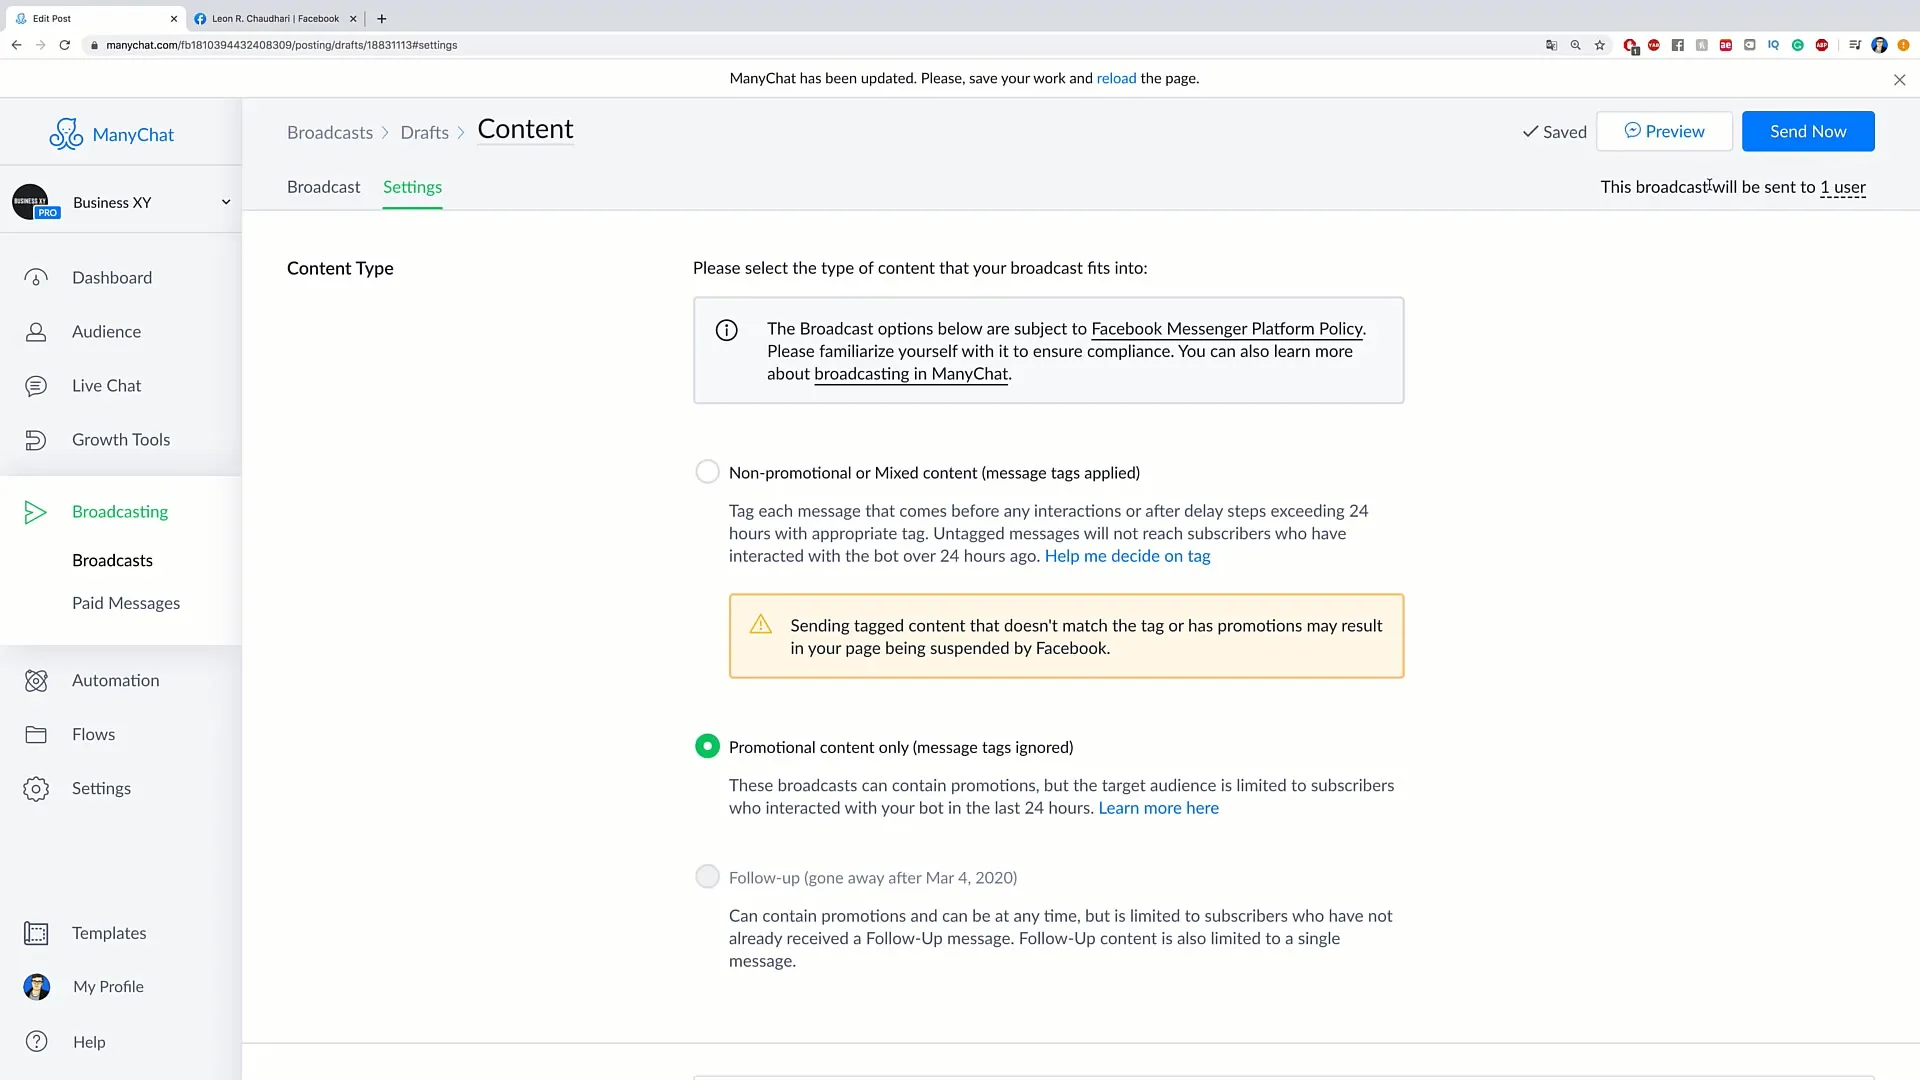The height and width of the screenshot is (1080, 1920).
Task: Click the Send Now button
Action: click(1808, 131)
